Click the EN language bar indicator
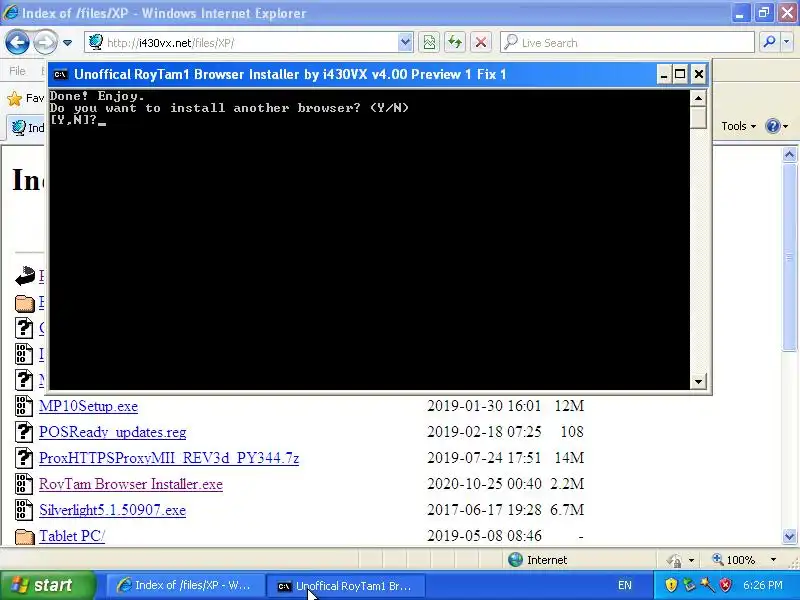The height and width of the screenshot is (600, 800). pos(624,586)
